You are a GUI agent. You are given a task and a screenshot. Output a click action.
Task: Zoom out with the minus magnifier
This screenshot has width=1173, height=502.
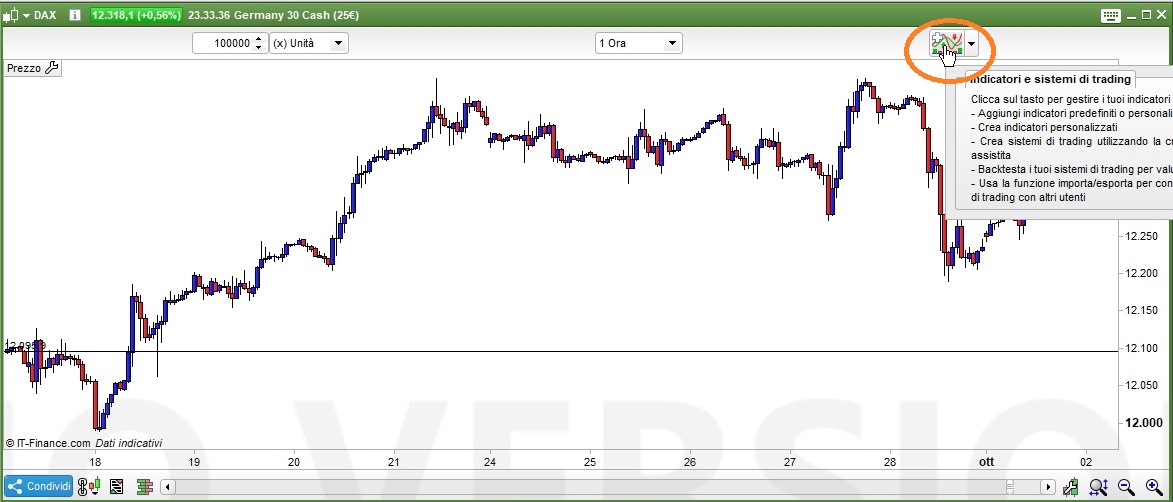(x=1128, y=486)
